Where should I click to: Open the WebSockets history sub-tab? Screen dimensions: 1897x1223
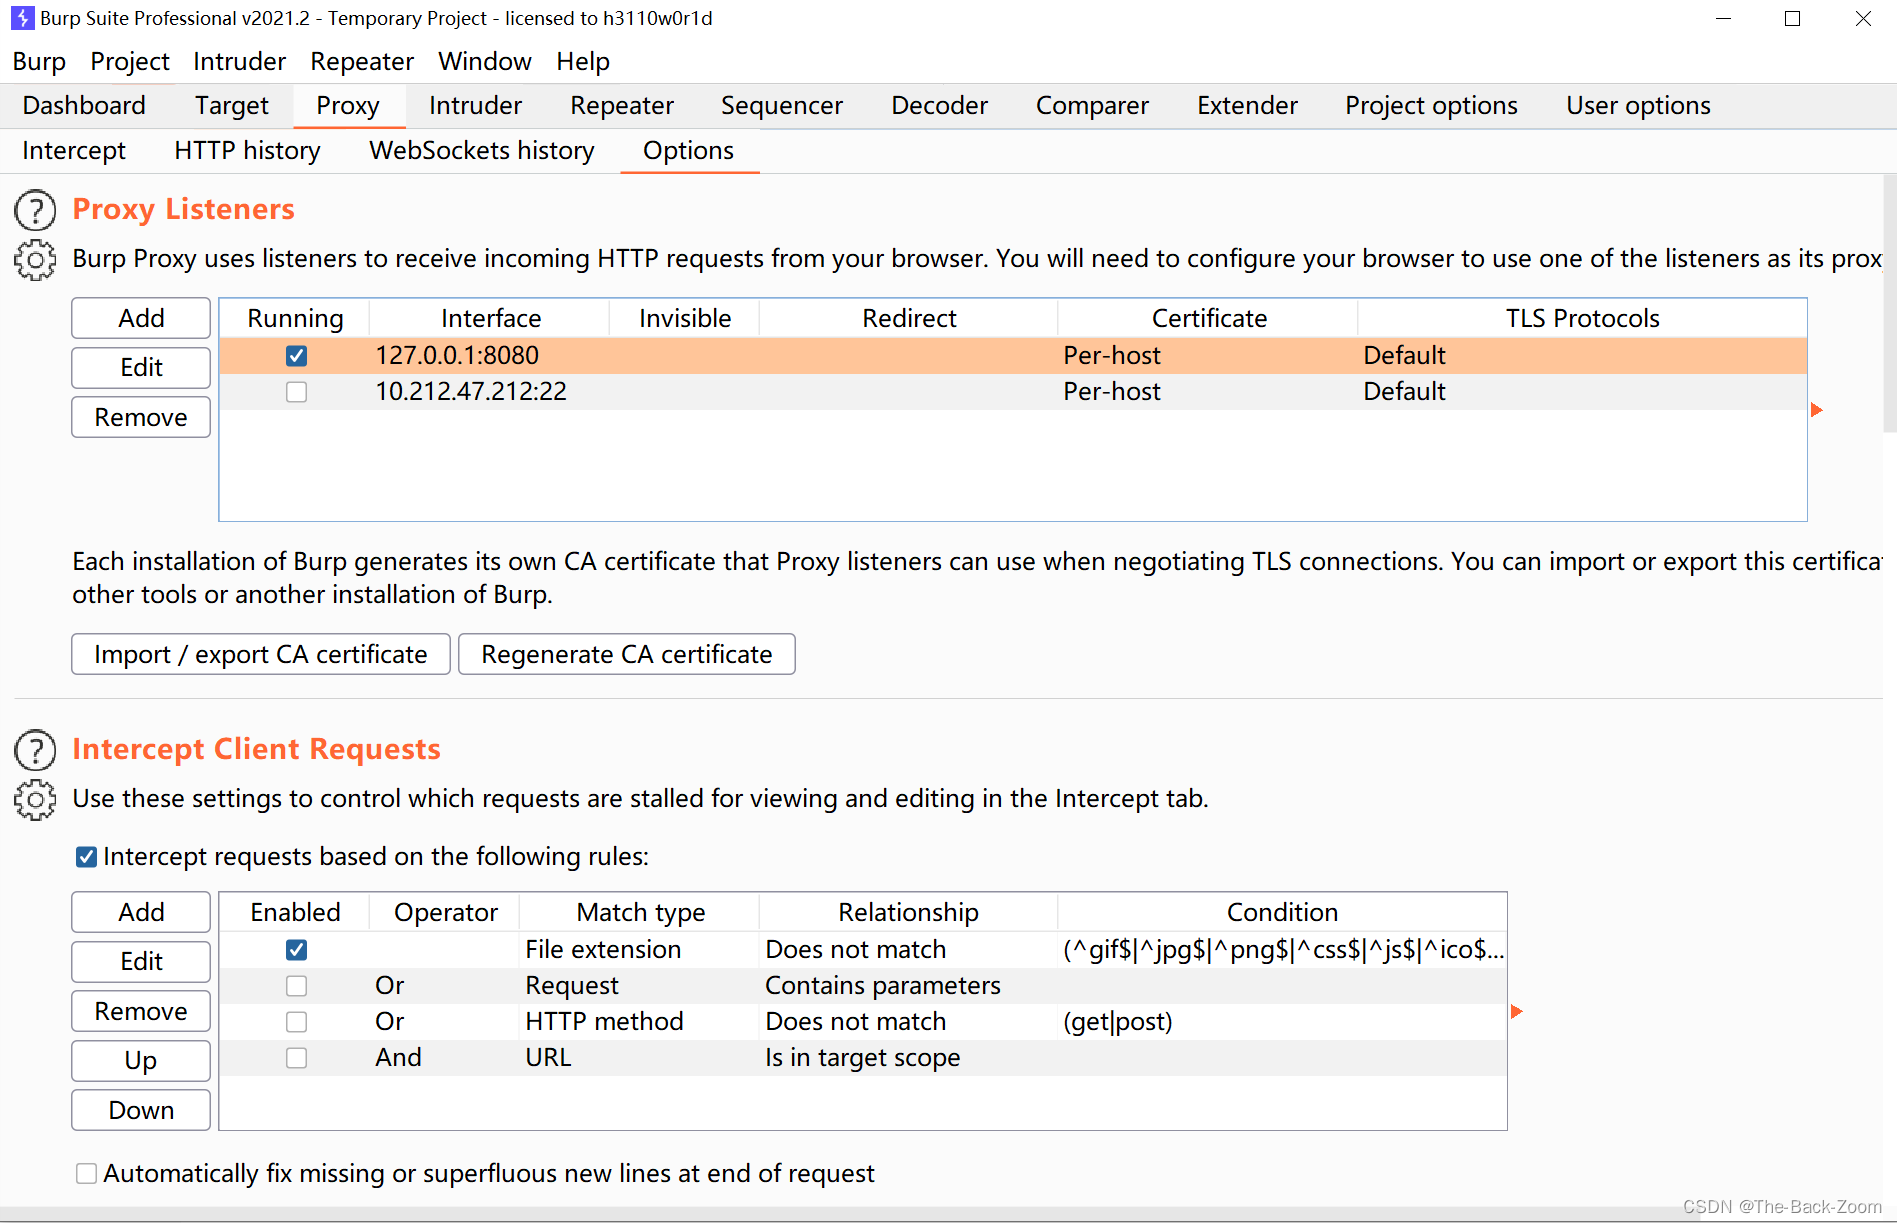tap(482, 151)
